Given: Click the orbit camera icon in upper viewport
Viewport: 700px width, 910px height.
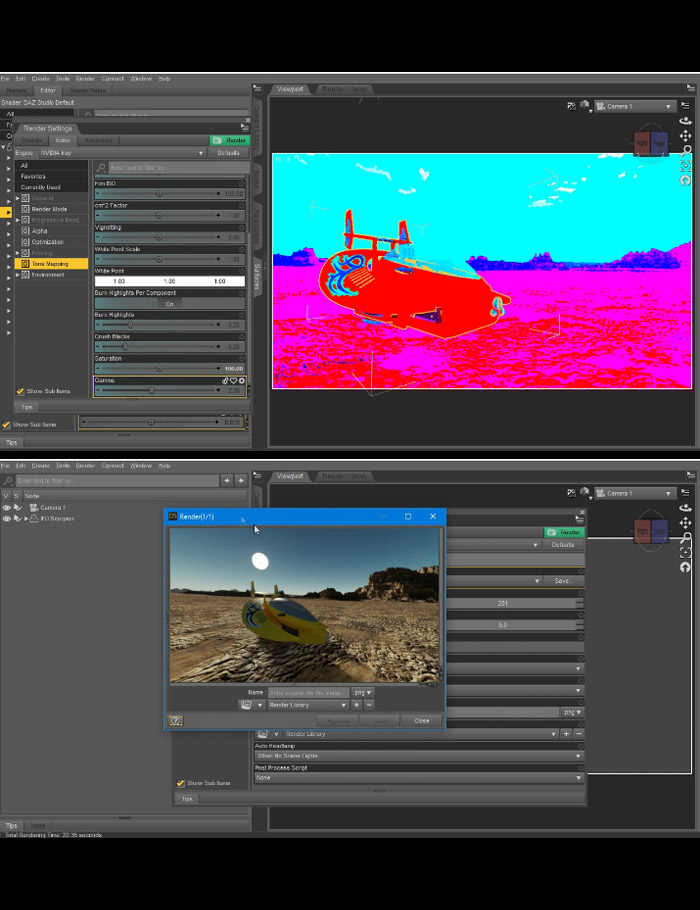Looking at the screenshot, I should click(x=685, y=121).
